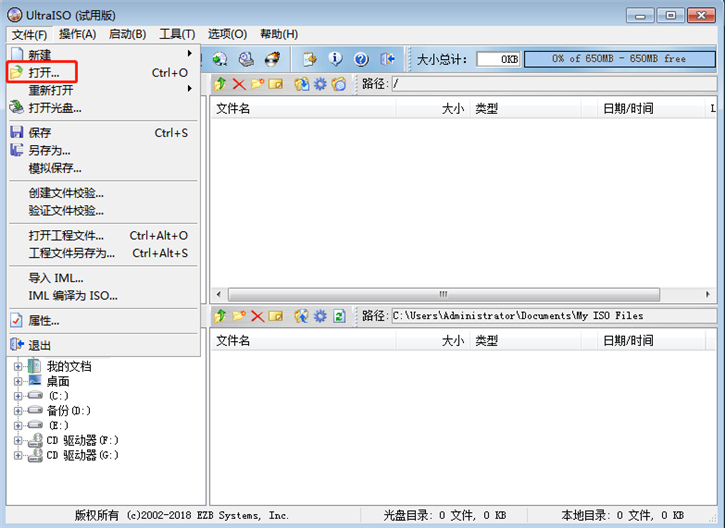Screen dimensions: 725x528
Task: Click the up-folder icon in local pane toolbar
Action: point(220,316)
